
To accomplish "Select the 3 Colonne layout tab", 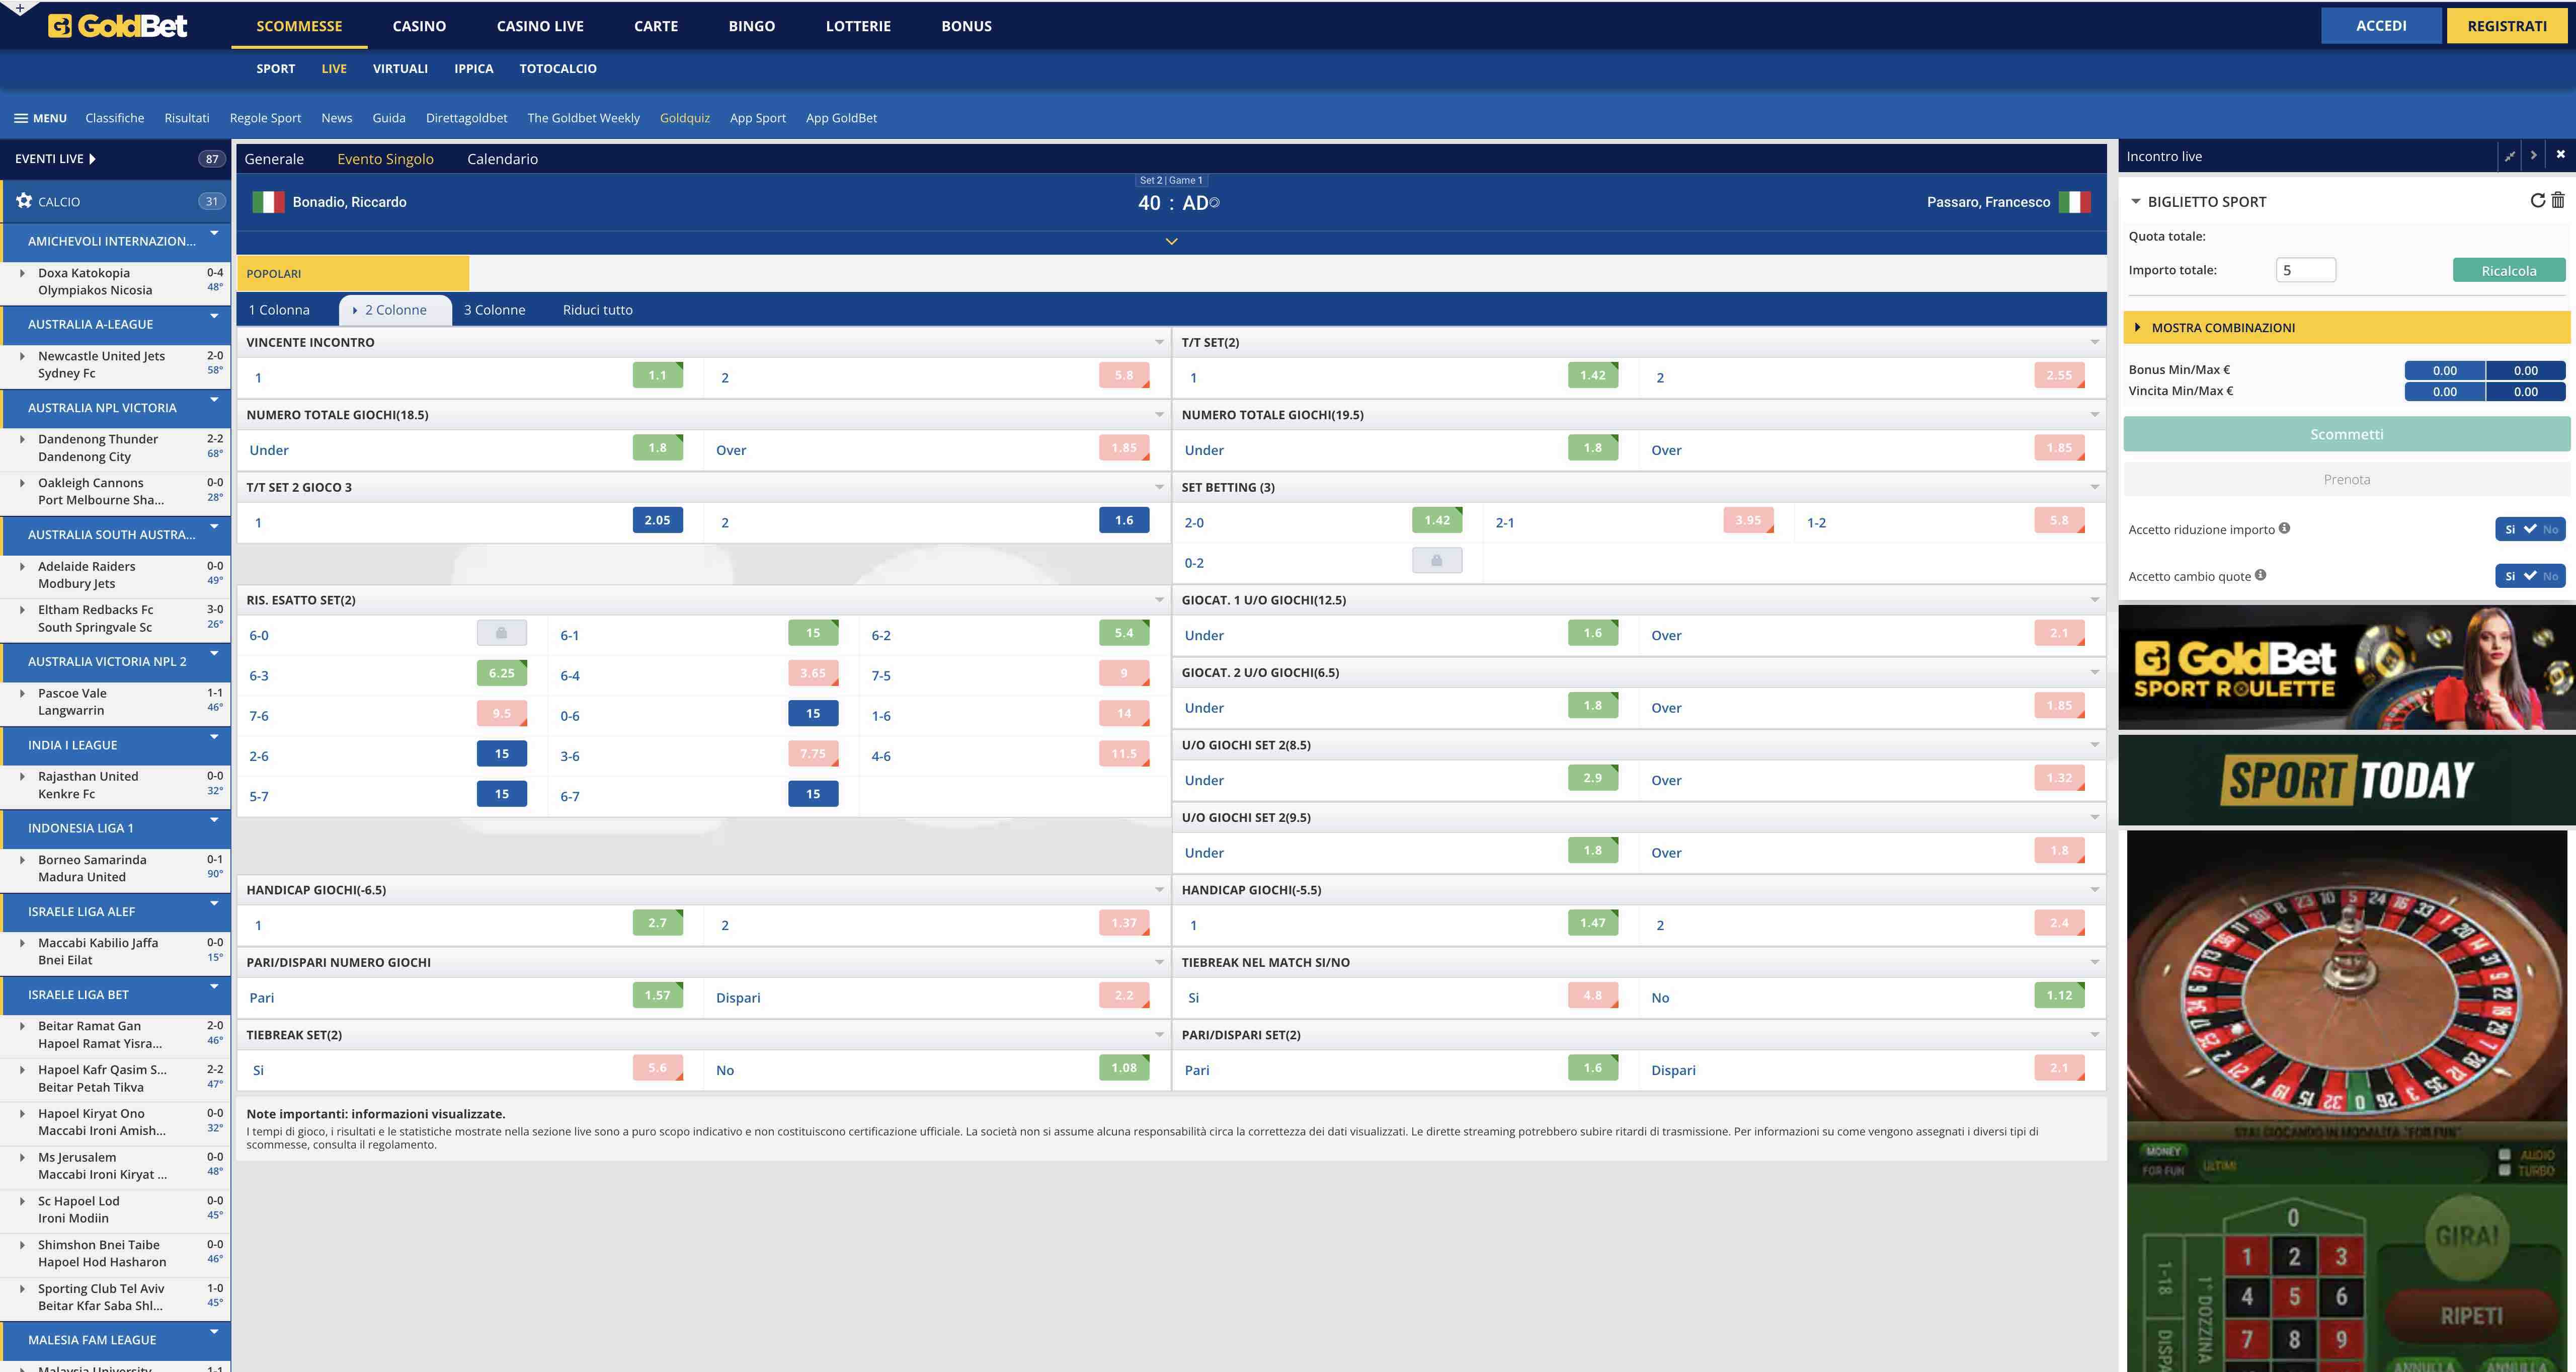I will click(494, 310).
